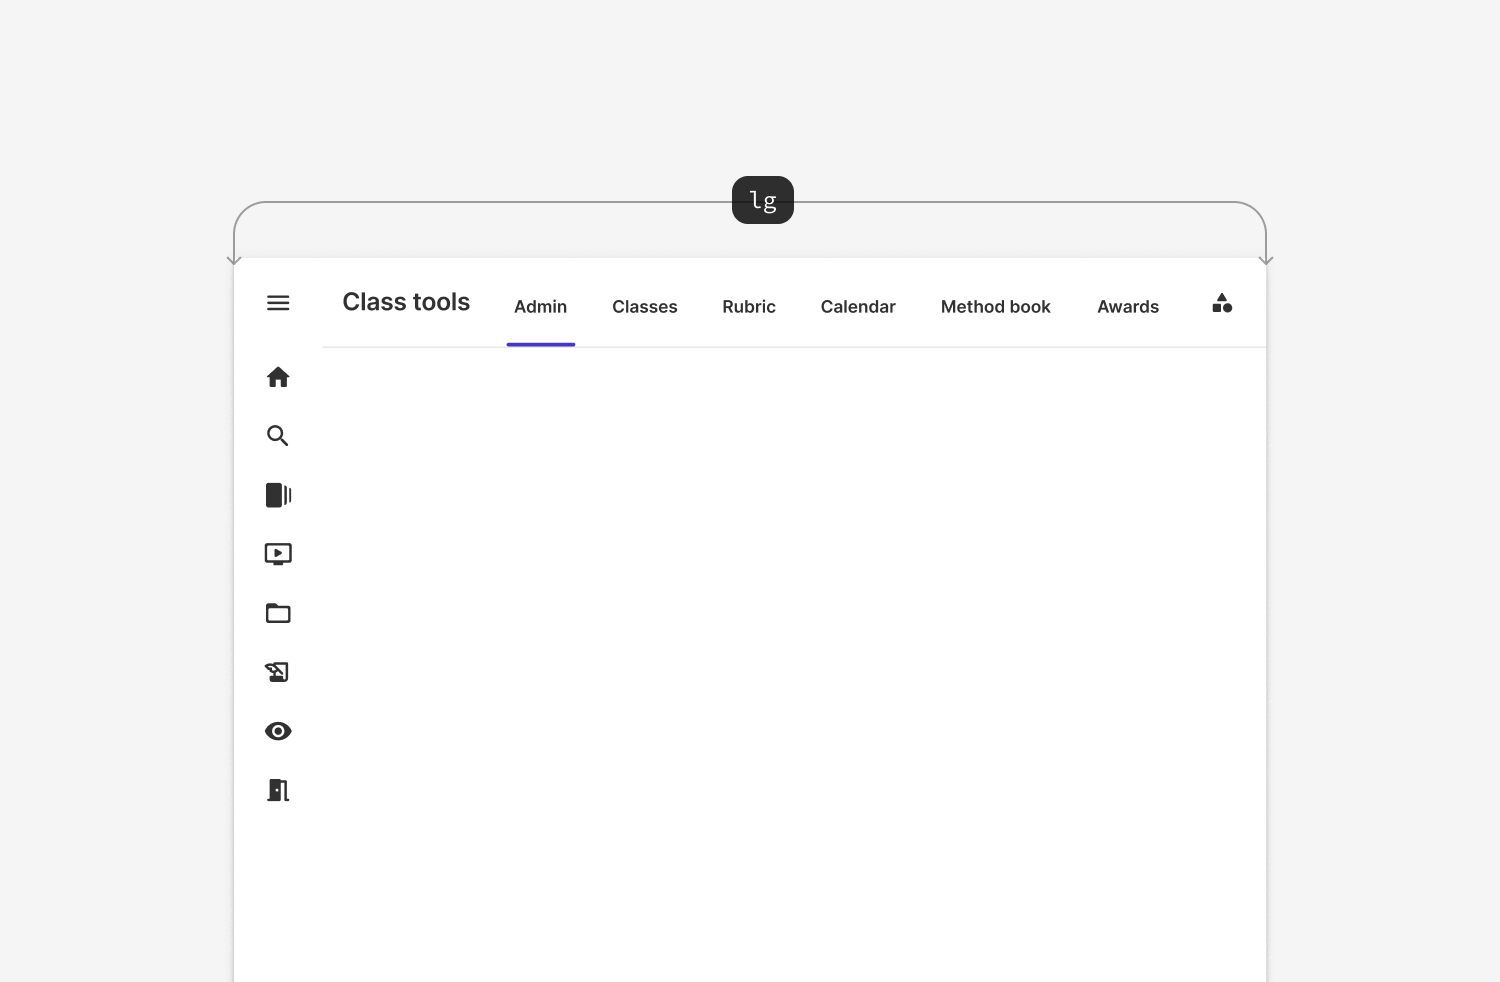Click the left bracket arrow tip
The width and height of the screenshot is (1500, 982).
[234, 260]
